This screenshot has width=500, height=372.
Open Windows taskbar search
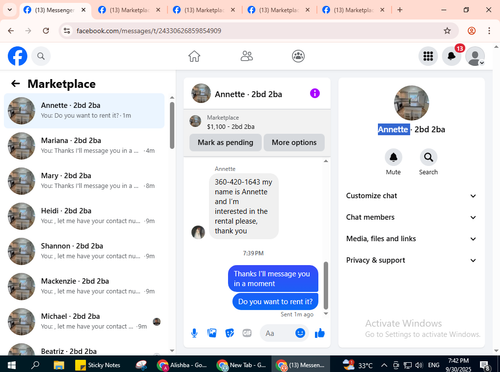[x=35, y=365]
